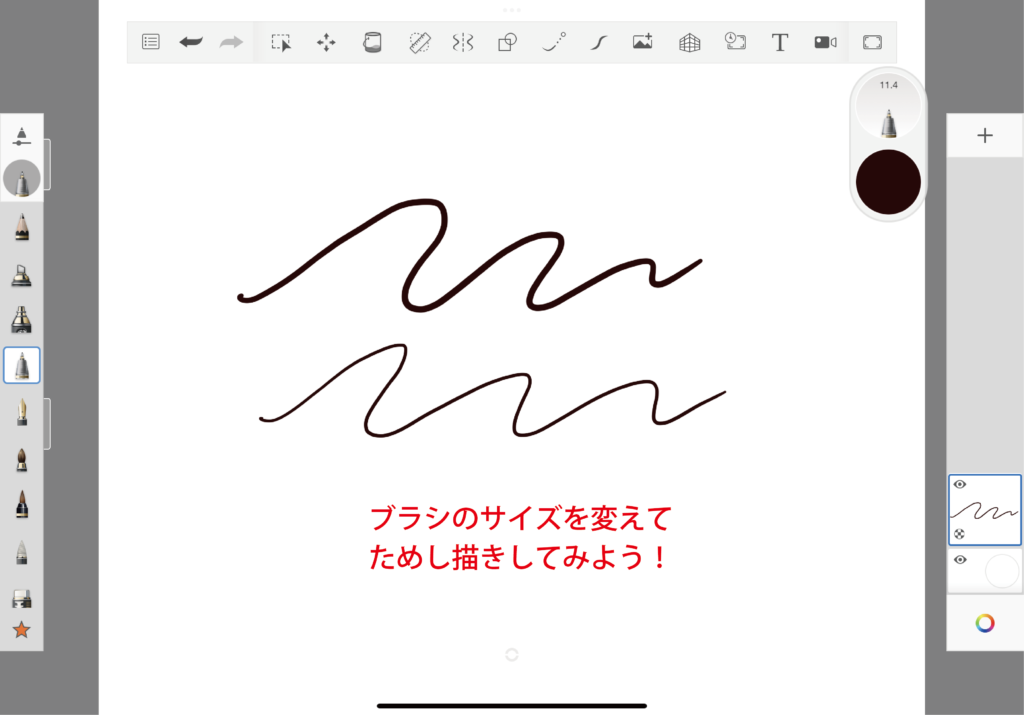Open brush properties at top of brush palette

point(22,136)
